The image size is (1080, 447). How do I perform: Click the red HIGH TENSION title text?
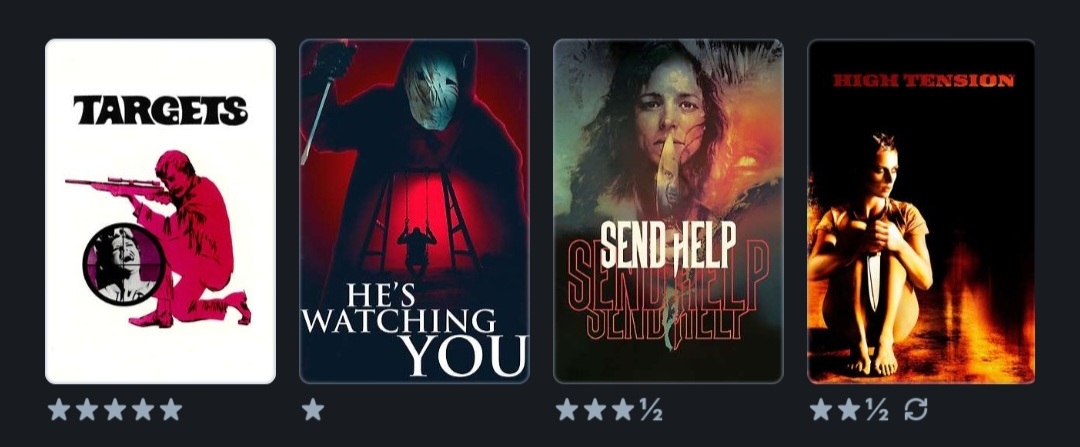click(924, 81)
